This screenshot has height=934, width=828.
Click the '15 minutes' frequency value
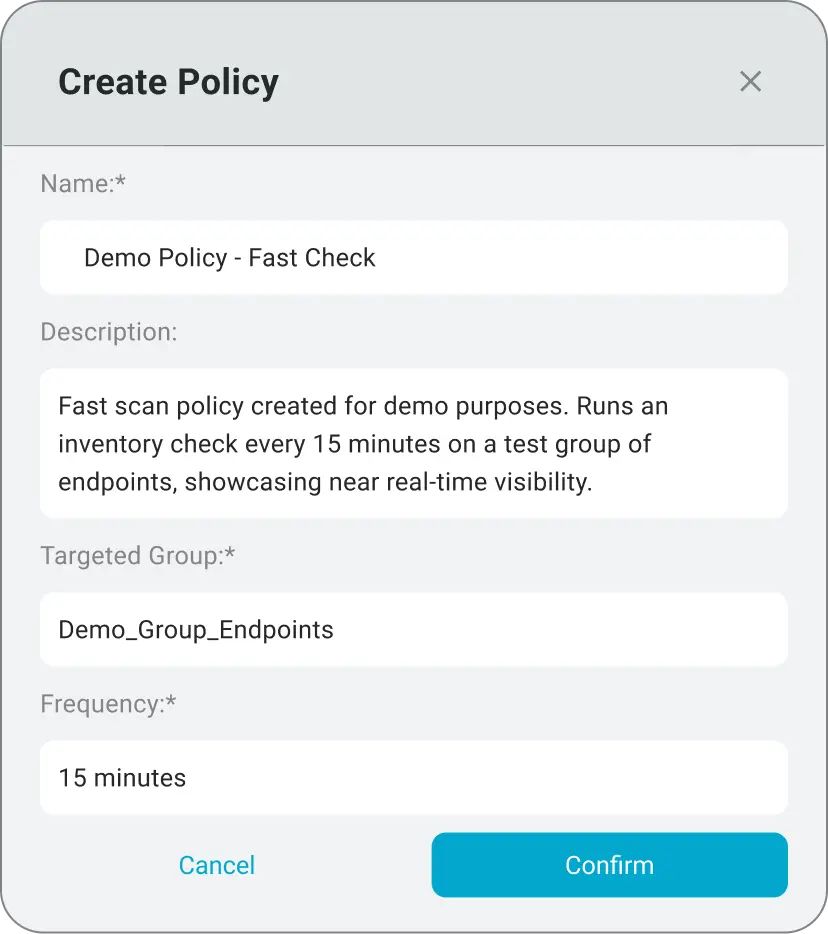[x=122, y=778]
